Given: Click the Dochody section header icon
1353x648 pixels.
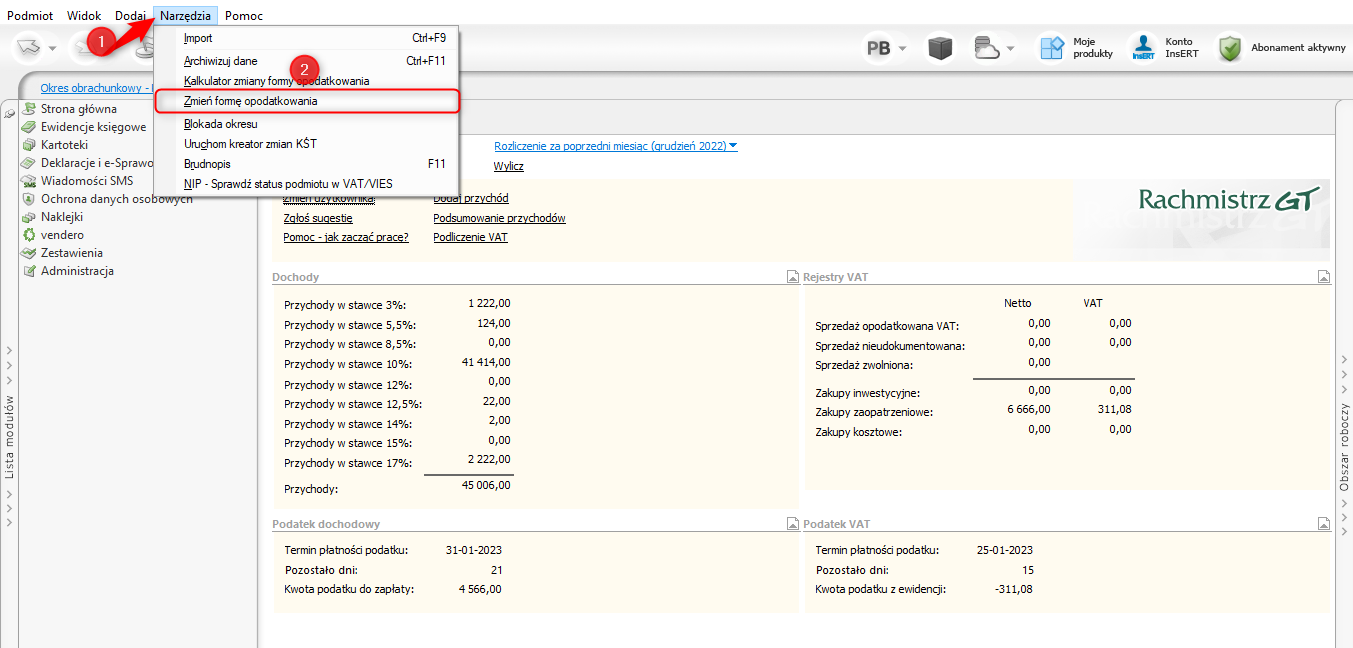Looking at the screenshot, I should (792, 277).
